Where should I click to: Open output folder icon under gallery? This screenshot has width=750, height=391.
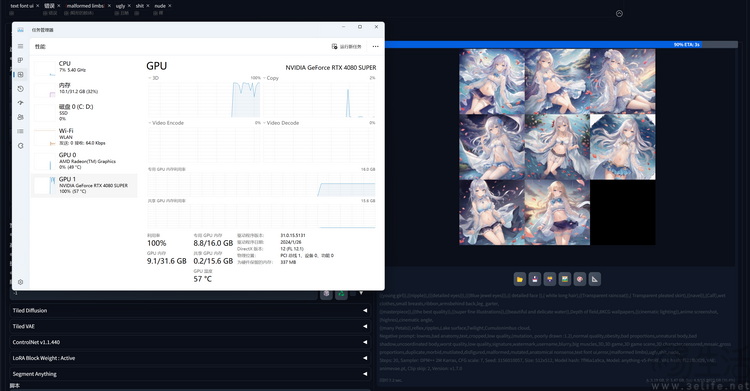(x=520, y=279)
